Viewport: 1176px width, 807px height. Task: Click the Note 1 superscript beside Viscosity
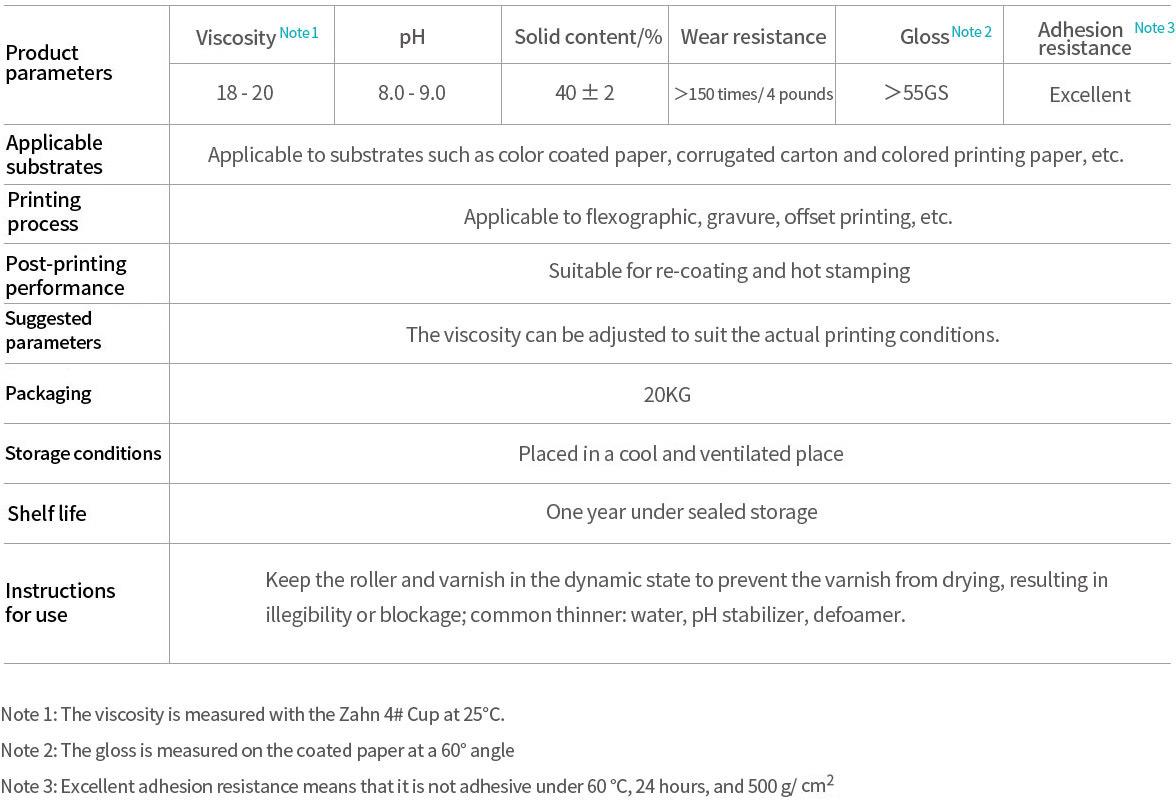click(299, 33)
